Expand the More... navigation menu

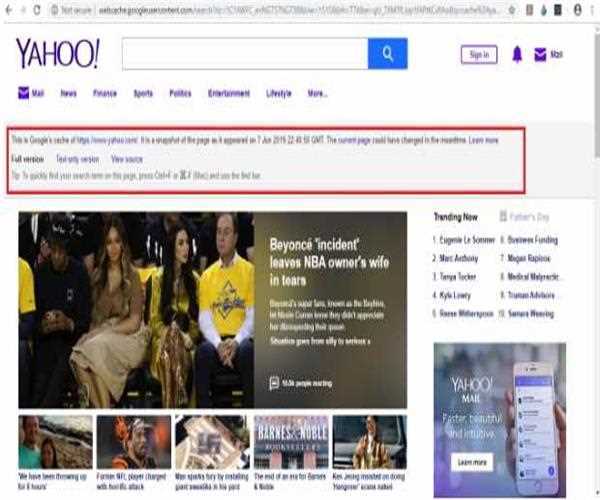pyautogui.click(x=317, y=93)
